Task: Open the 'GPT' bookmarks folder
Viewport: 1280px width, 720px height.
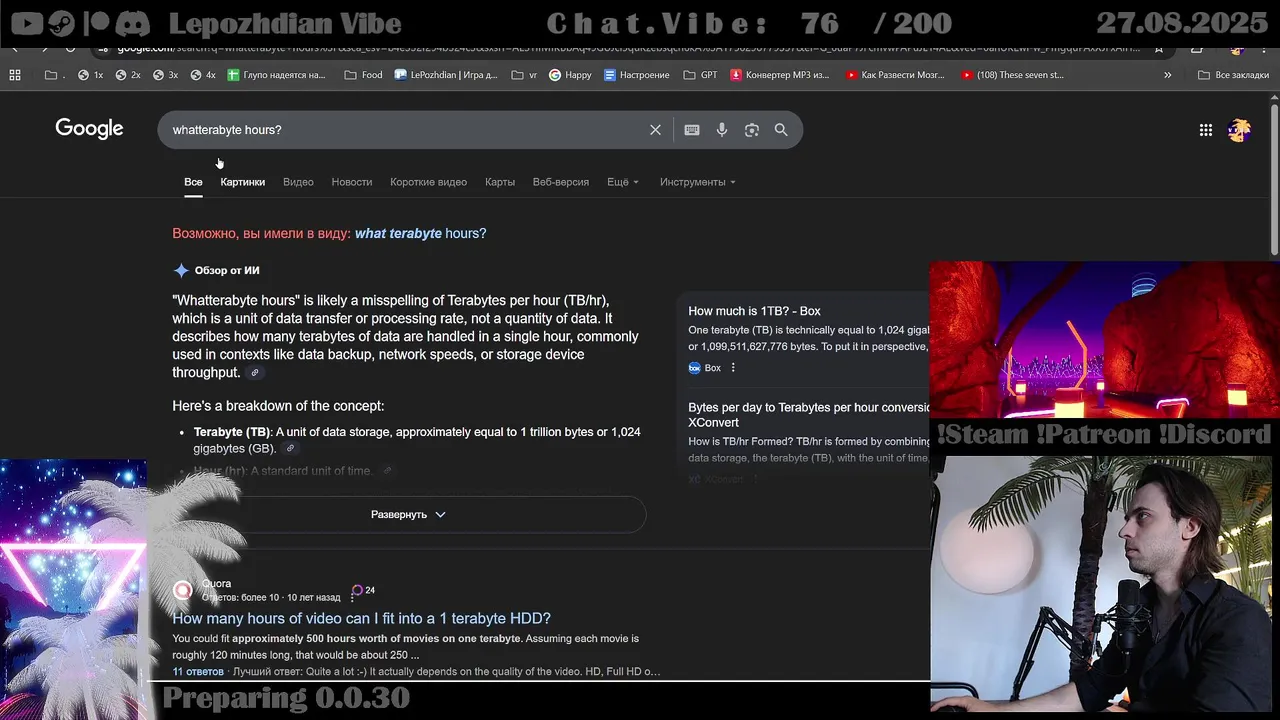Action: pyautogui.click(x=700, y=75)
